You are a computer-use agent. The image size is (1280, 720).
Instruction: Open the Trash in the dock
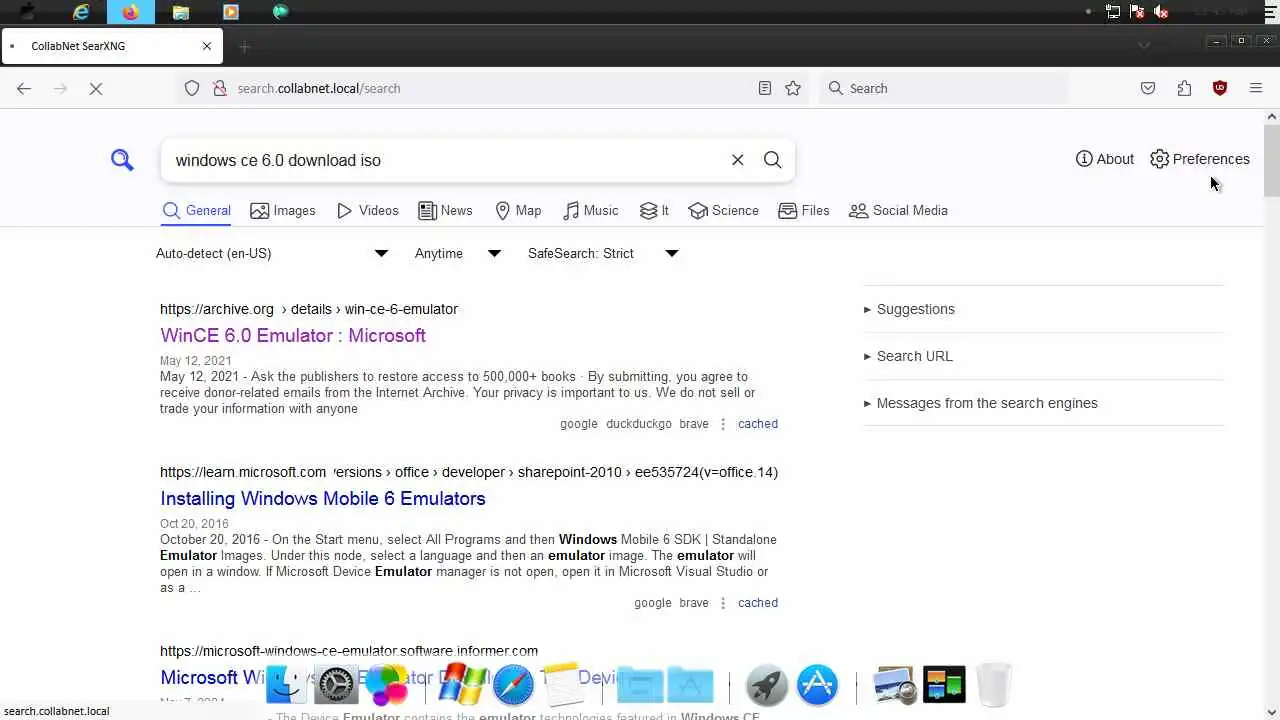click(x=994, y=685)
